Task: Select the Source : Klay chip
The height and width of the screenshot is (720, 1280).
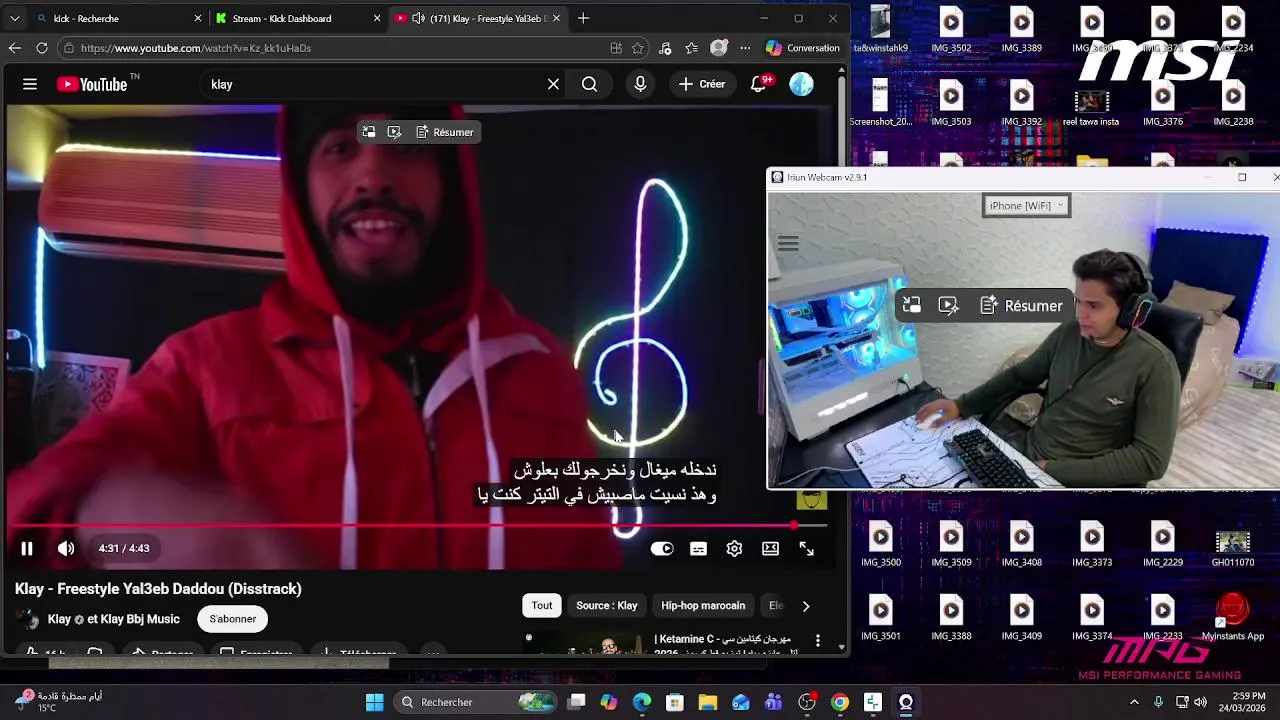Action: point(607,605)
